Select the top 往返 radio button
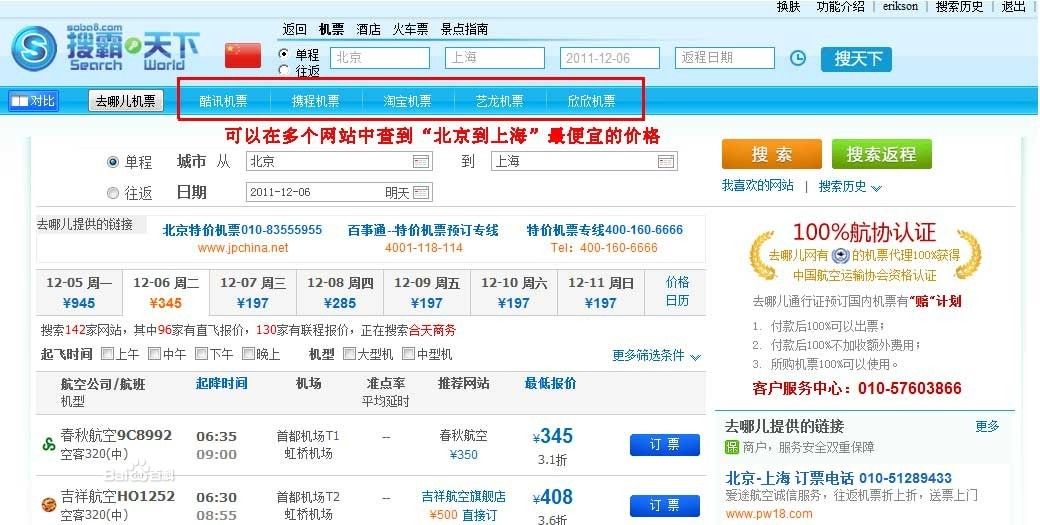 pos(284,70)
